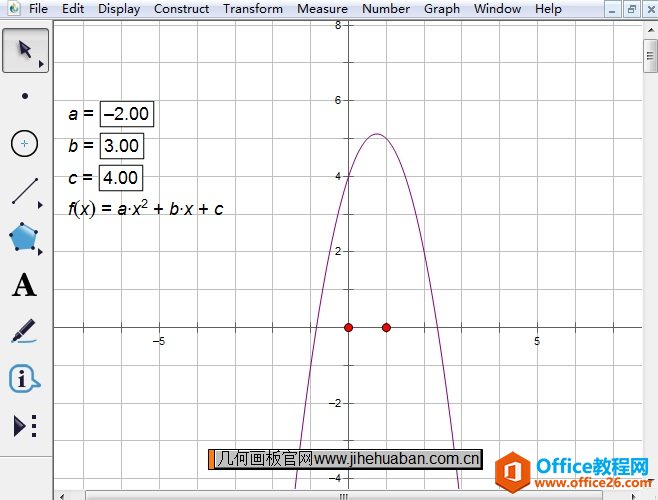658x500 pixels.
Task: Open the Display menu
Action: click(119, 8)
